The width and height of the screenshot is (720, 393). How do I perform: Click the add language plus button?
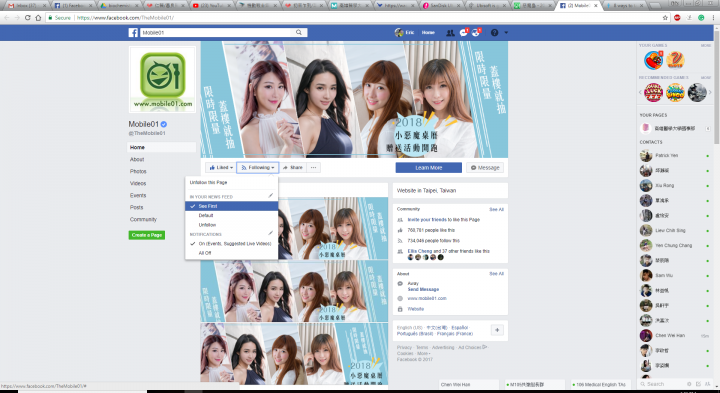pos(497,330)
